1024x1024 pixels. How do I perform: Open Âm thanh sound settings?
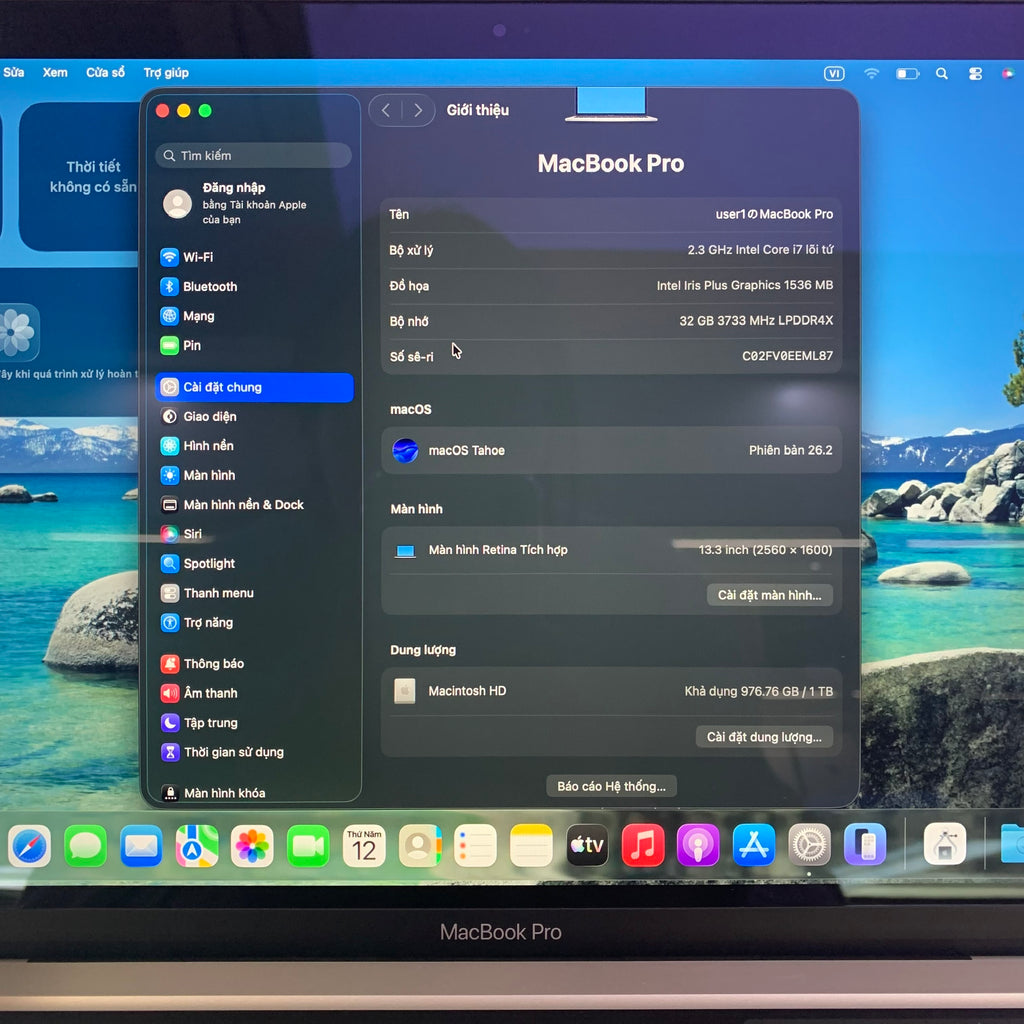tap(210, 693)
